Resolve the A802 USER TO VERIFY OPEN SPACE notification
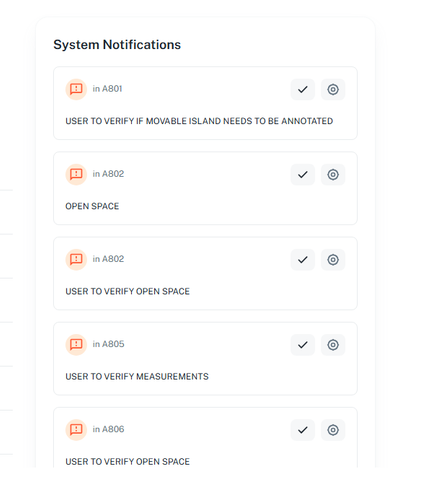 tap(303, 260)
